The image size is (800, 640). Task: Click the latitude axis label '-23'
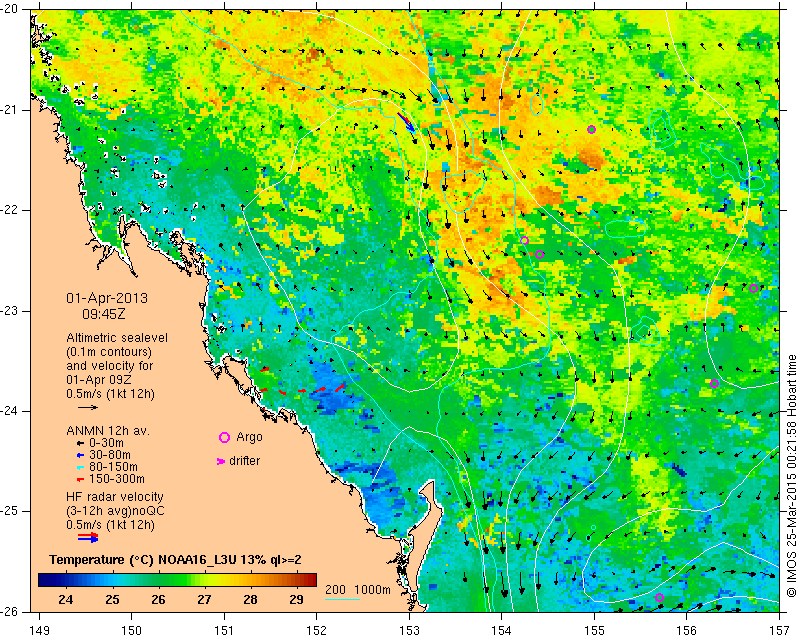10,311
